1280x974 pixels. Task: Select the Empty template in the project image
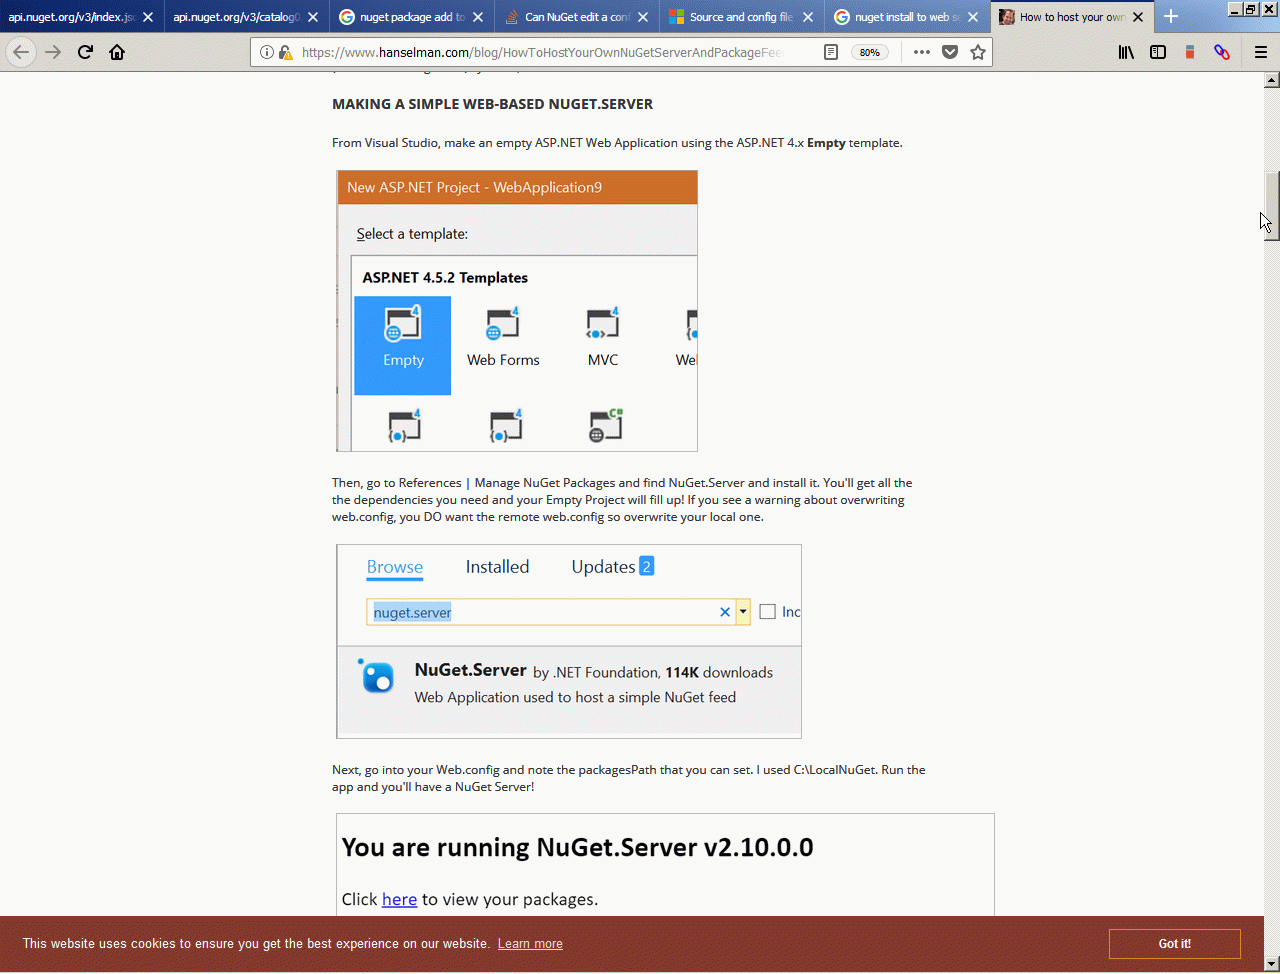[403, 345]
